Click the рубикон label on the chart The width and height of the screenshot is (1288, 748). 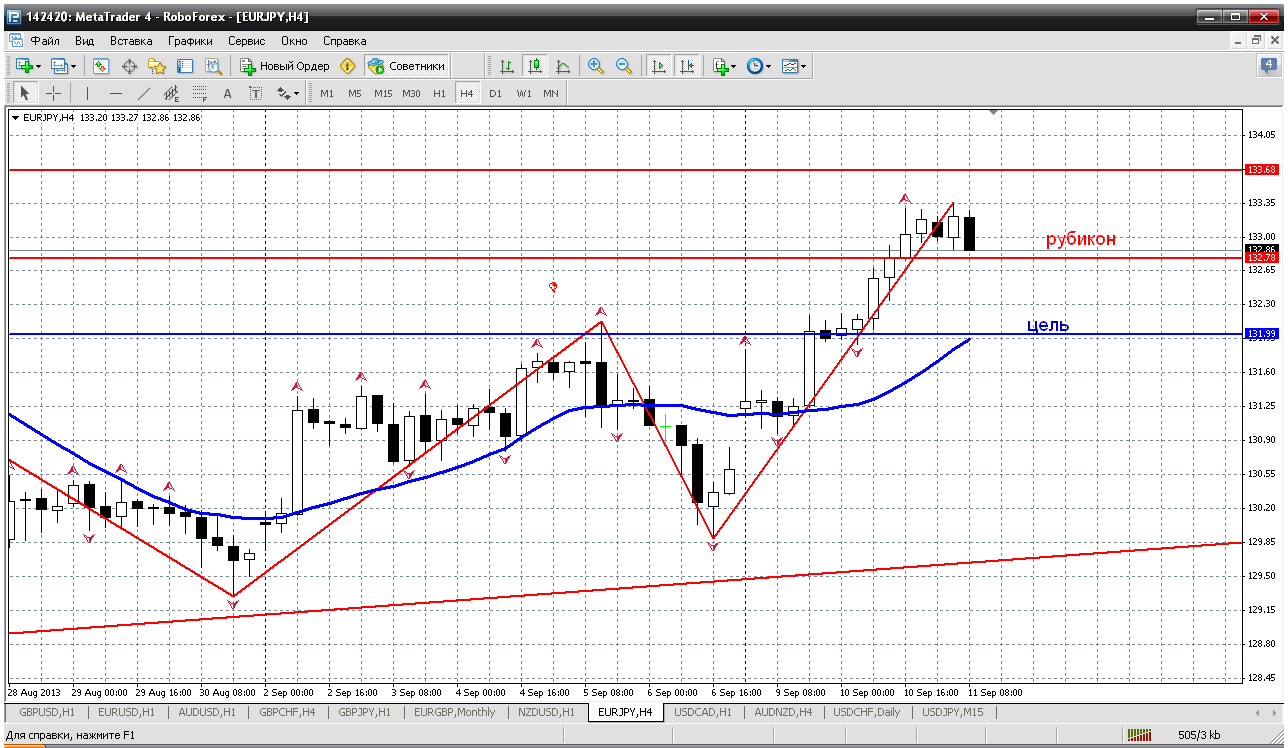click(x=1080, y=239)
